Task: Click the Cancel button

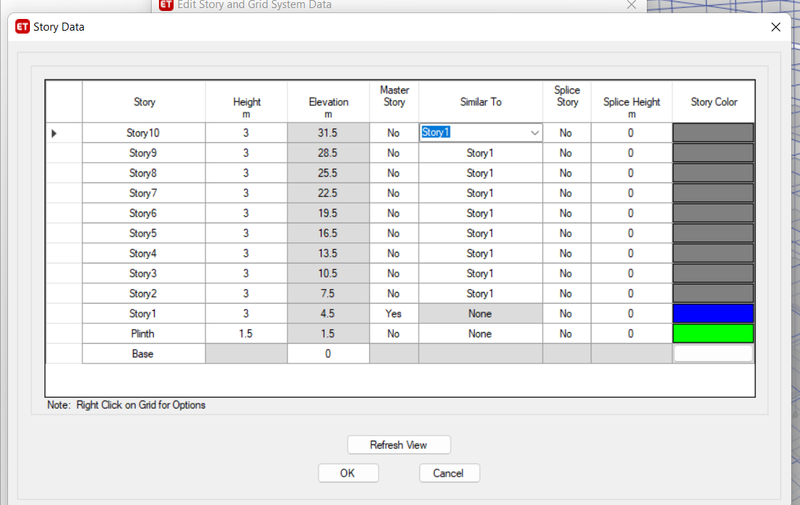Action: coord(449,473)
